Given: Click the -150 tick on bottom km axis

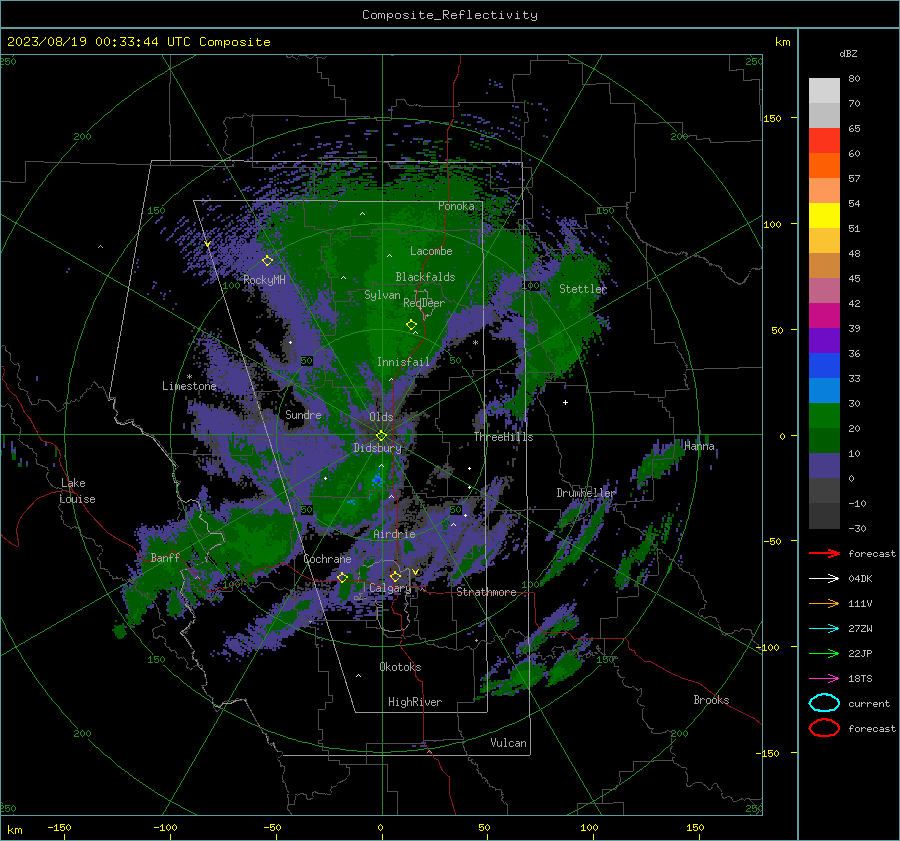Looking at the screenshot, I should point(59,828).
